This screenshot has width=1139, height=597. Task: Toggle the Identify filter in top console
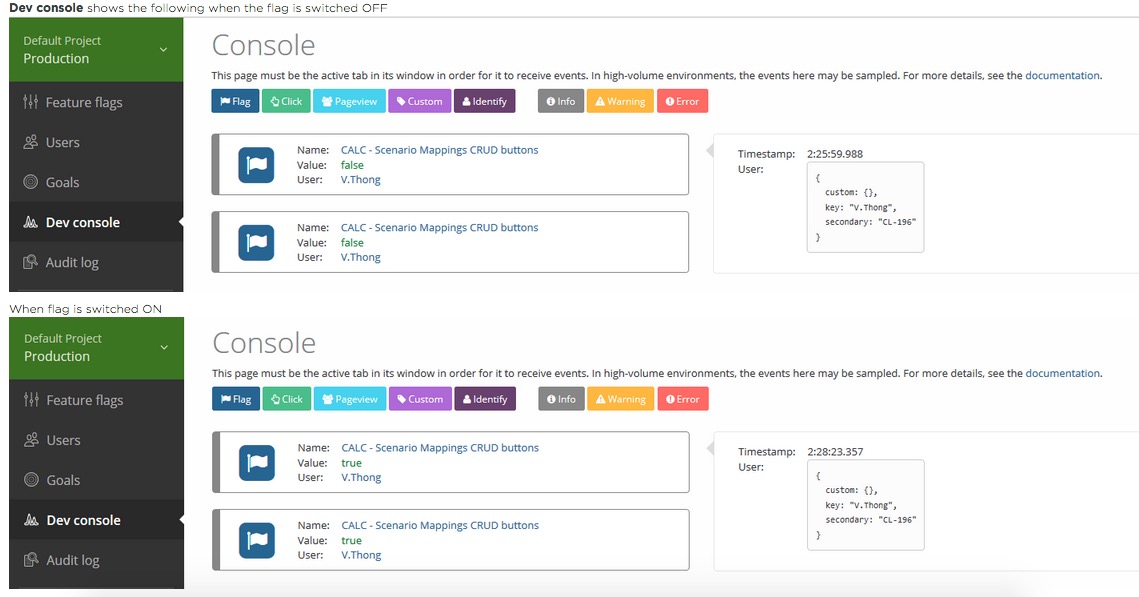click(484, 101)
